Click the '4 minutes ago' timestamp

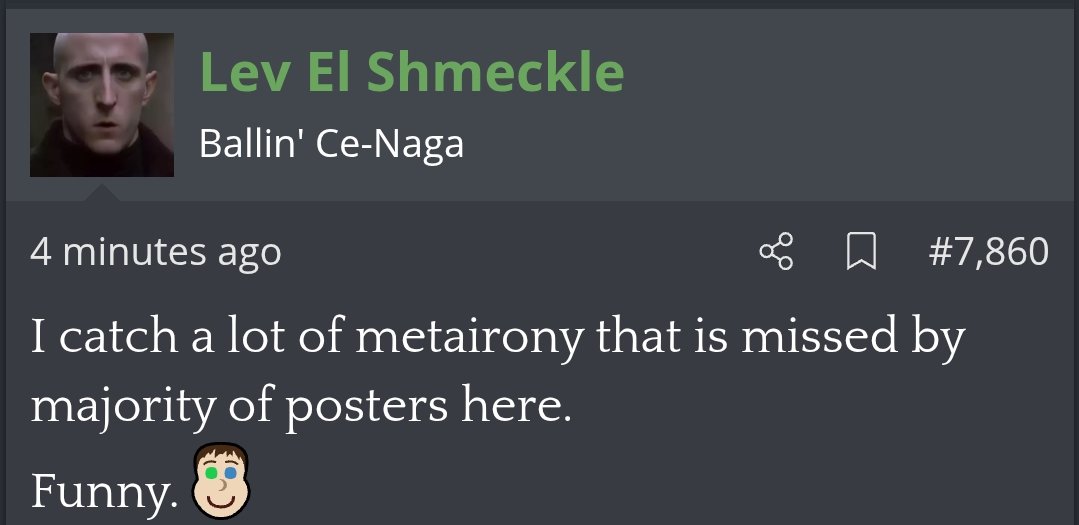156,253
